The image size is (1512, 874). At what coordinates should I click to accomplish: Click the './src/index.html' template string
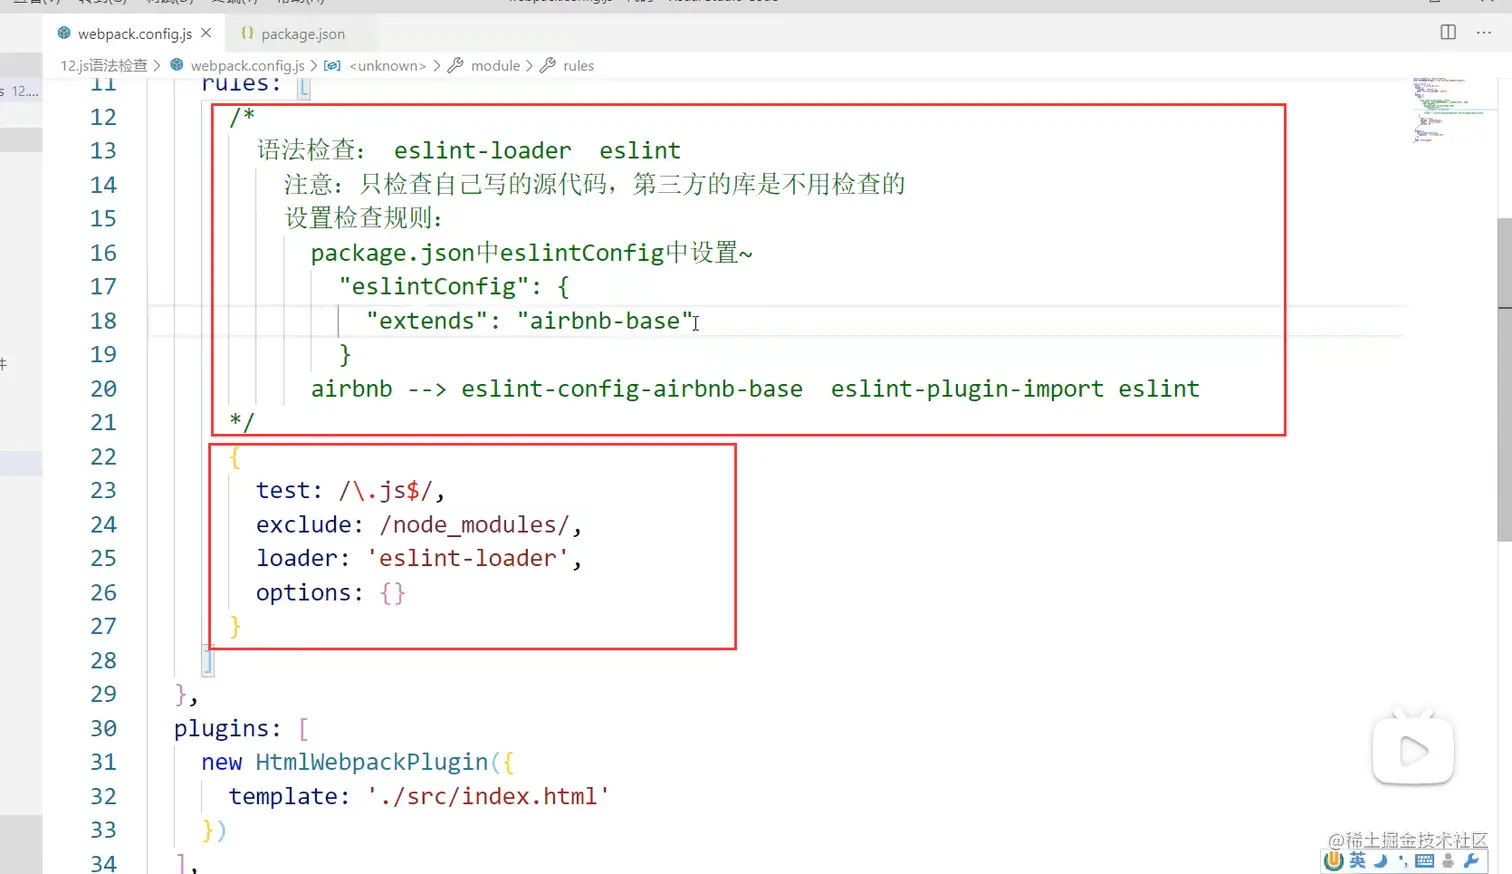point(488,796)
